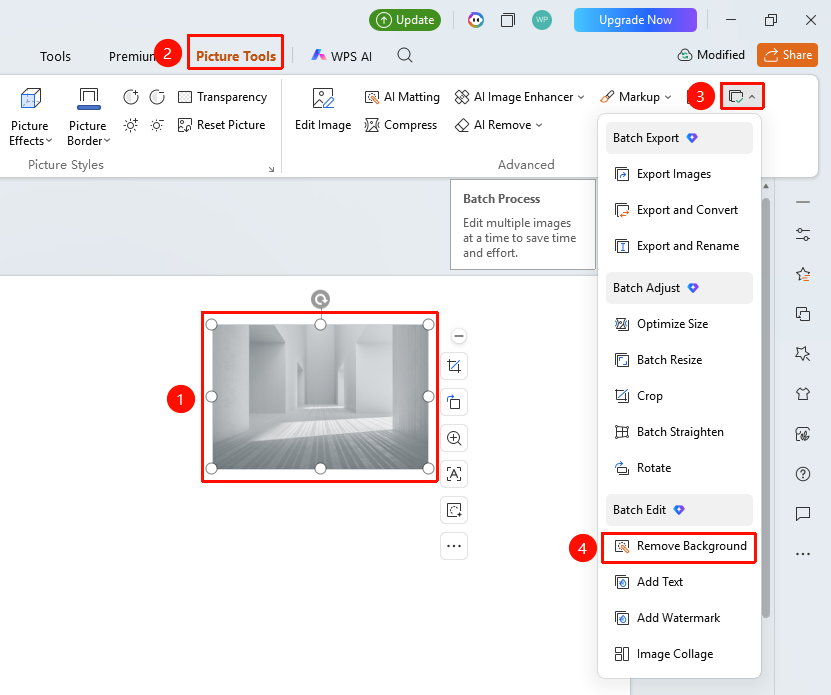Click the zoom-in magnifier beside image
The width and height of the screenshot is (831, 695).
[454, 438]
